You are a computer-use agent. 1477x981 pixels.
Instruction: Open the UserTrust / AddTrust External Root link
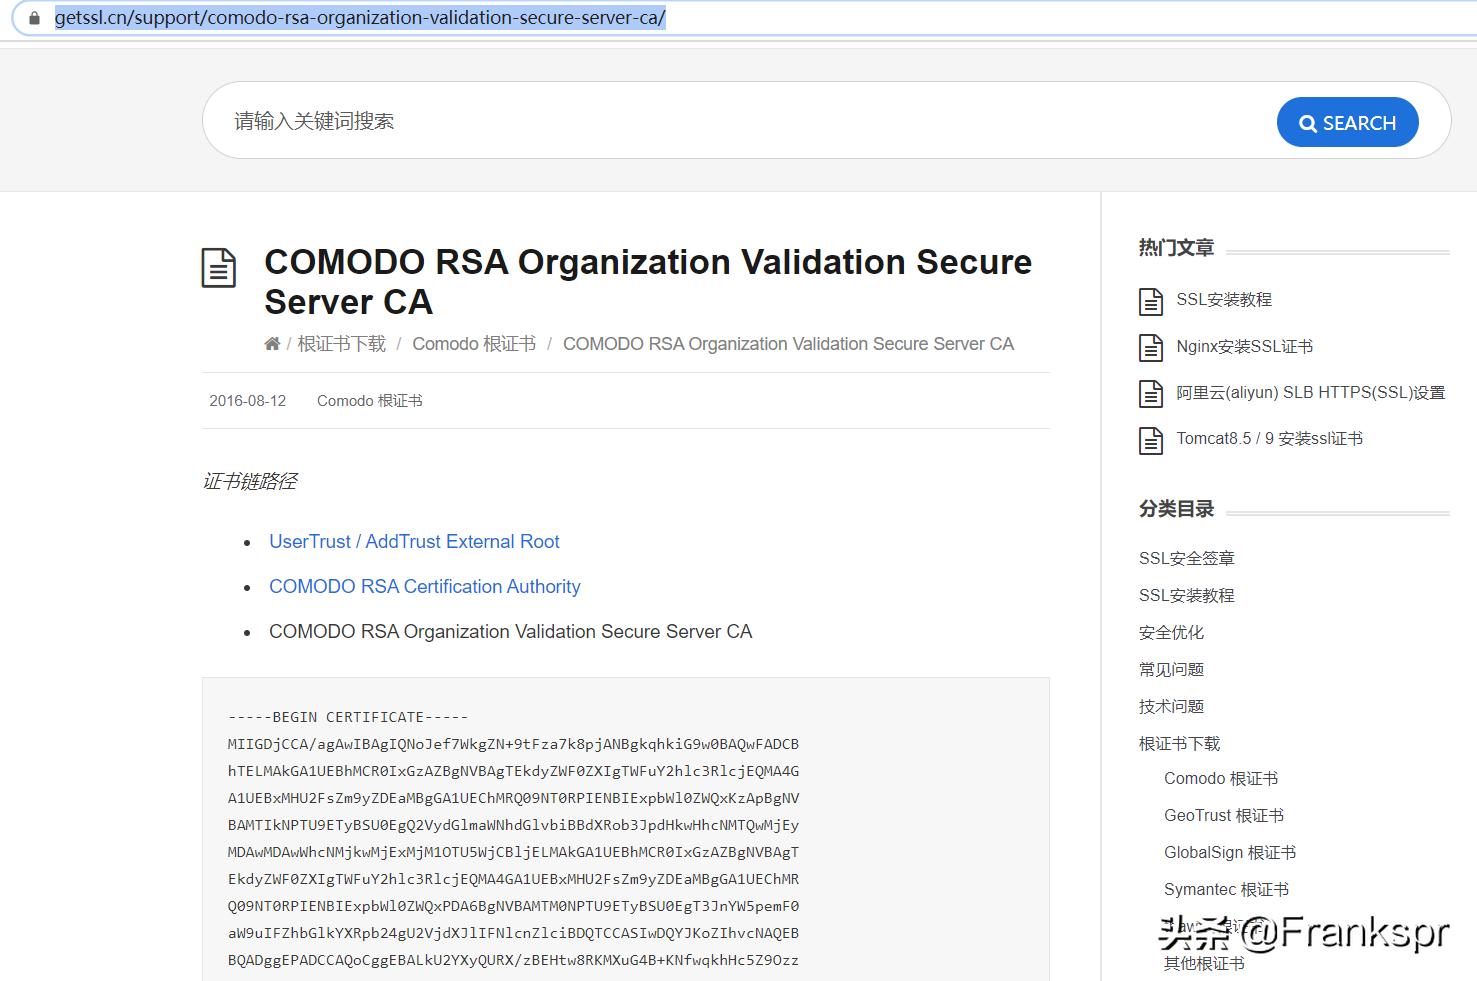point(413,541)
